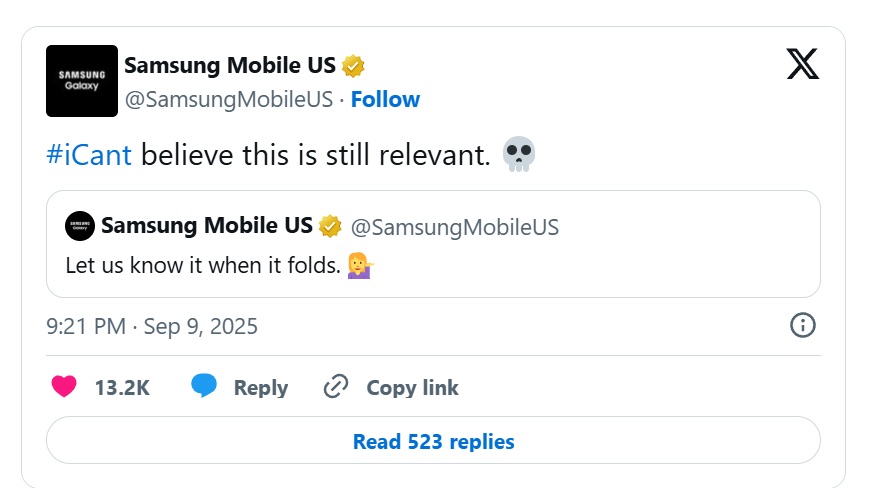Click the Reply text label

(261, 387)
